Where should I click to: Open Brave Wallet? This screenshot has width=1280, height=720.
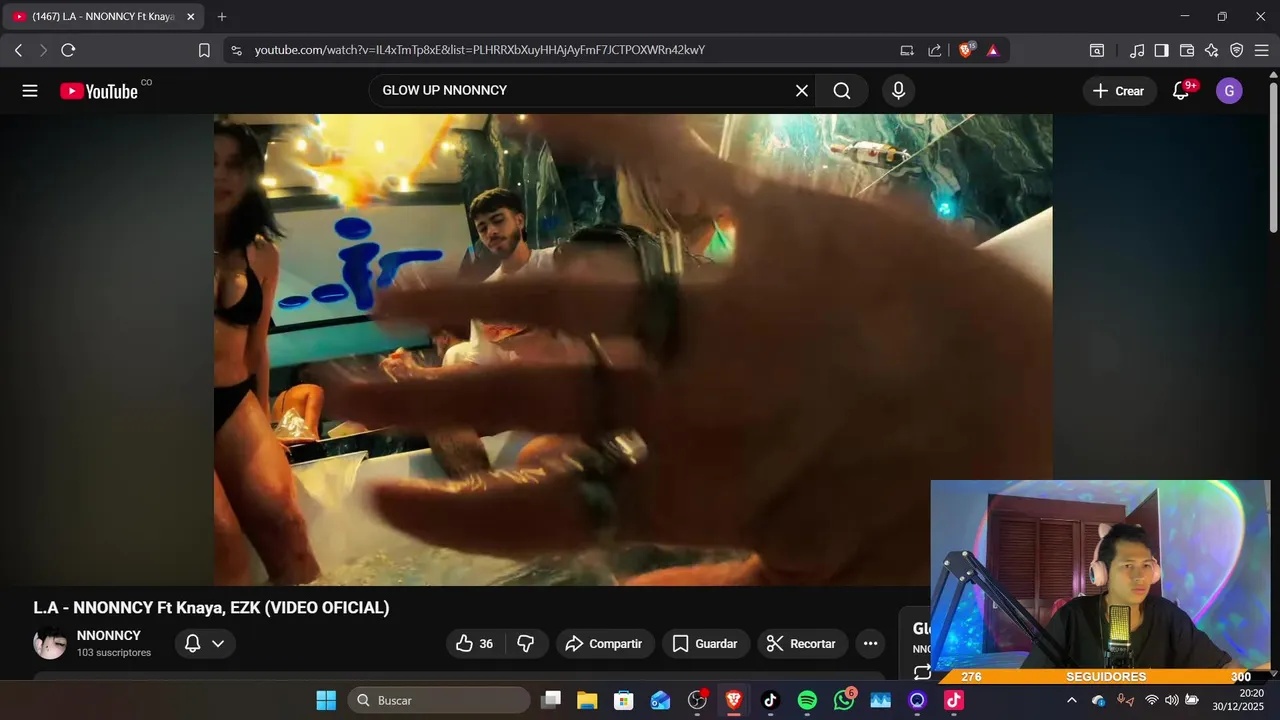pos(1187,50)
